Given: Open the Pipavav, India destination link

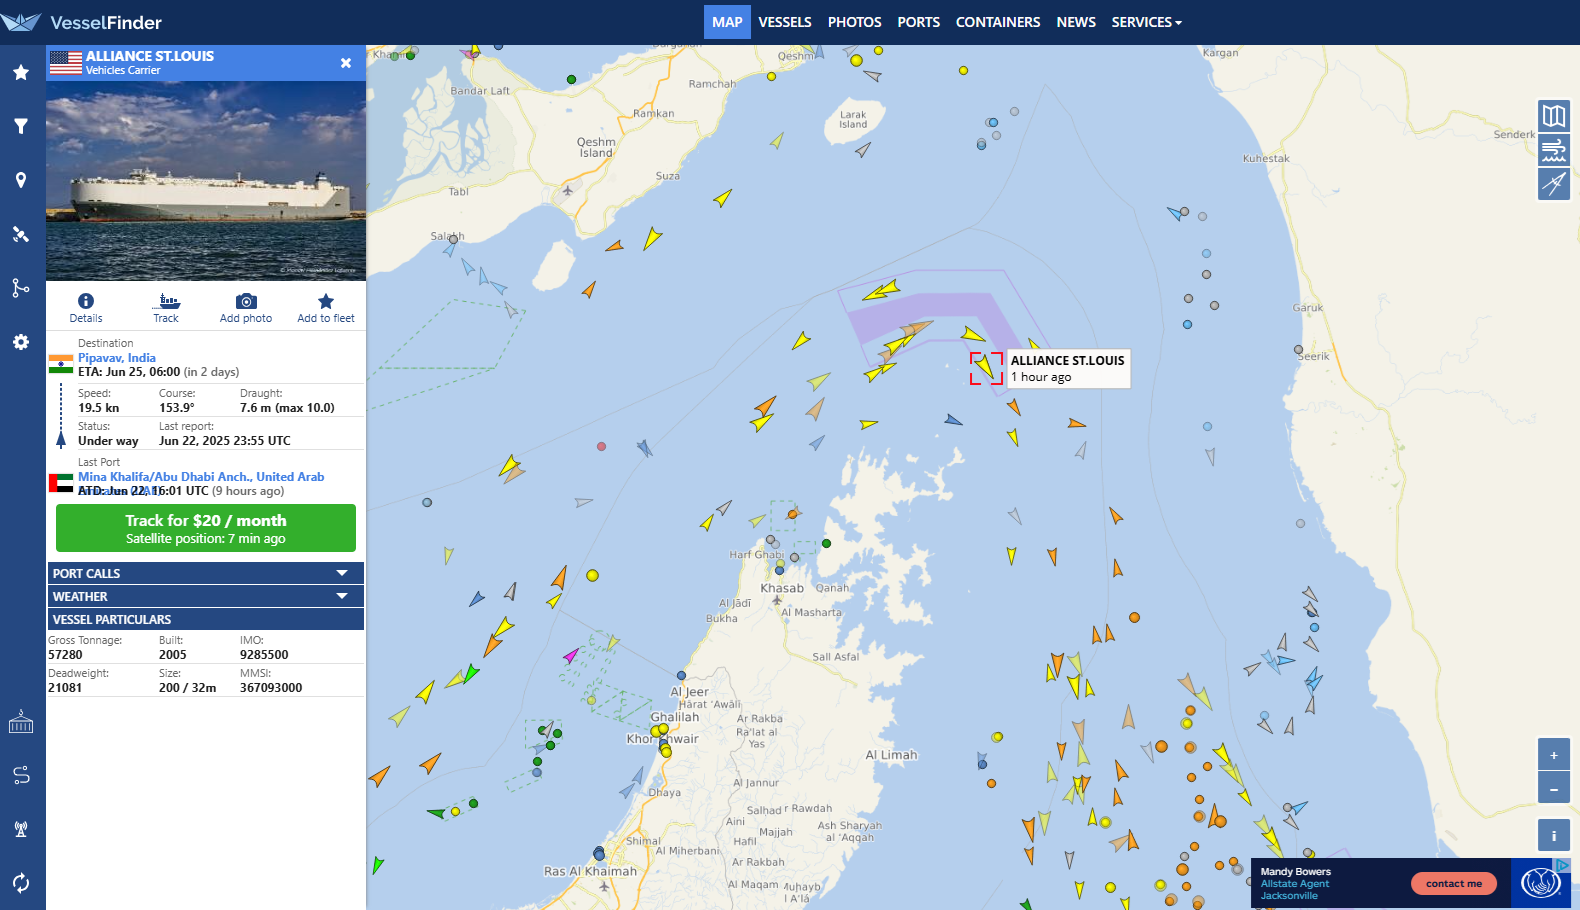Looking at the screenshot, I should (x=117, y=358).
